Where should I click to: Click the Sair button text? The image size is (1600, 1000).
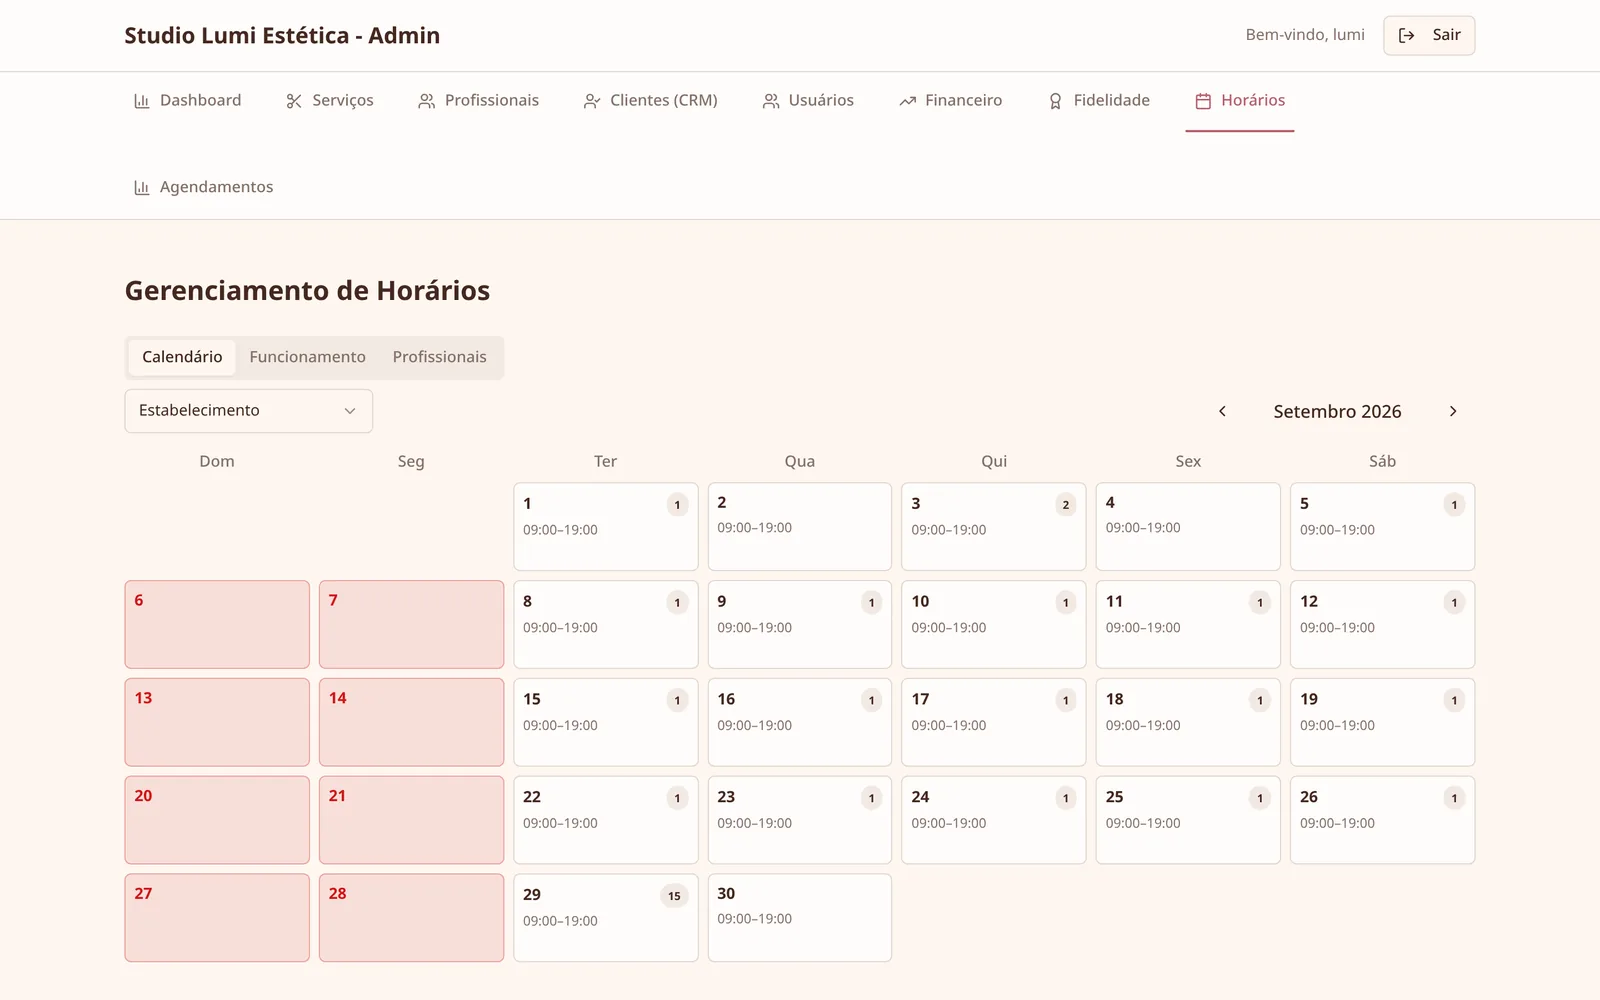click(x=1446, y=35)
